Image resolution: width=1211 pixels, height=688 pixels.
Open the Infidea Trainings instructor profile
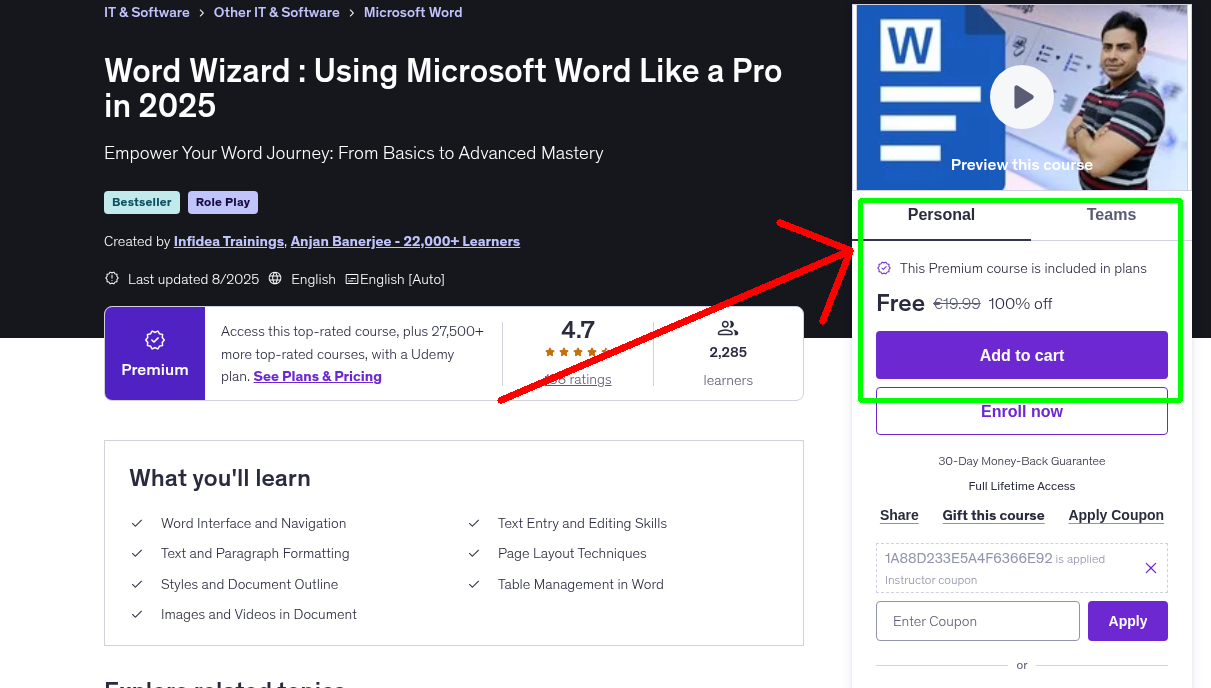tap(228, 241)
